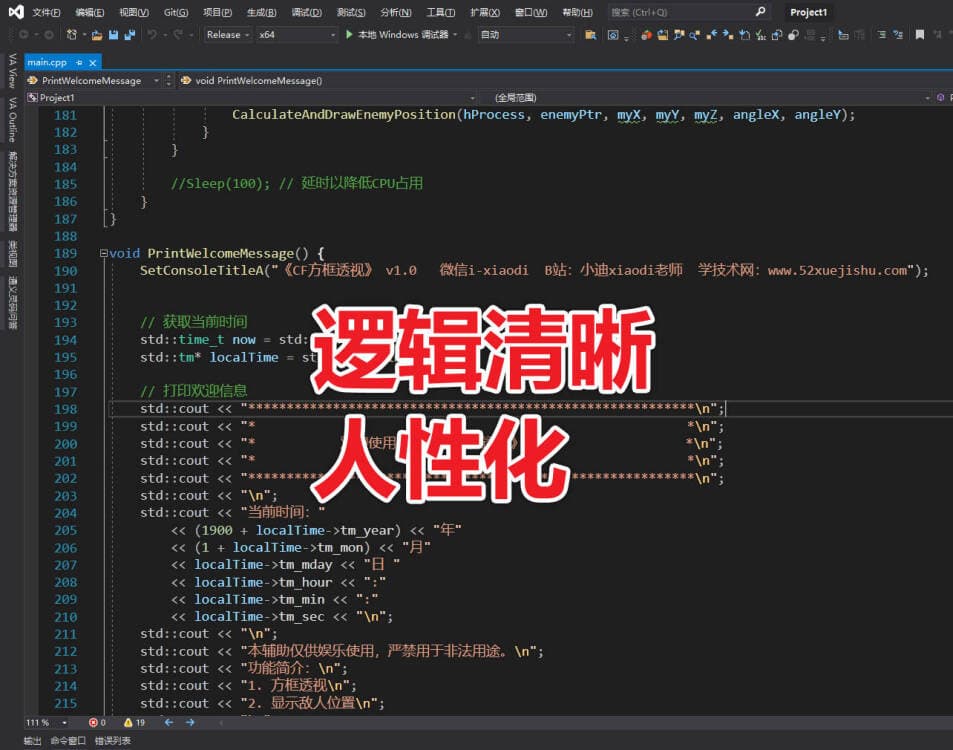This screenshot has height=750, width=953.
Task: Toggle the bookmark icon in toolbar
Action: (919, 34)
